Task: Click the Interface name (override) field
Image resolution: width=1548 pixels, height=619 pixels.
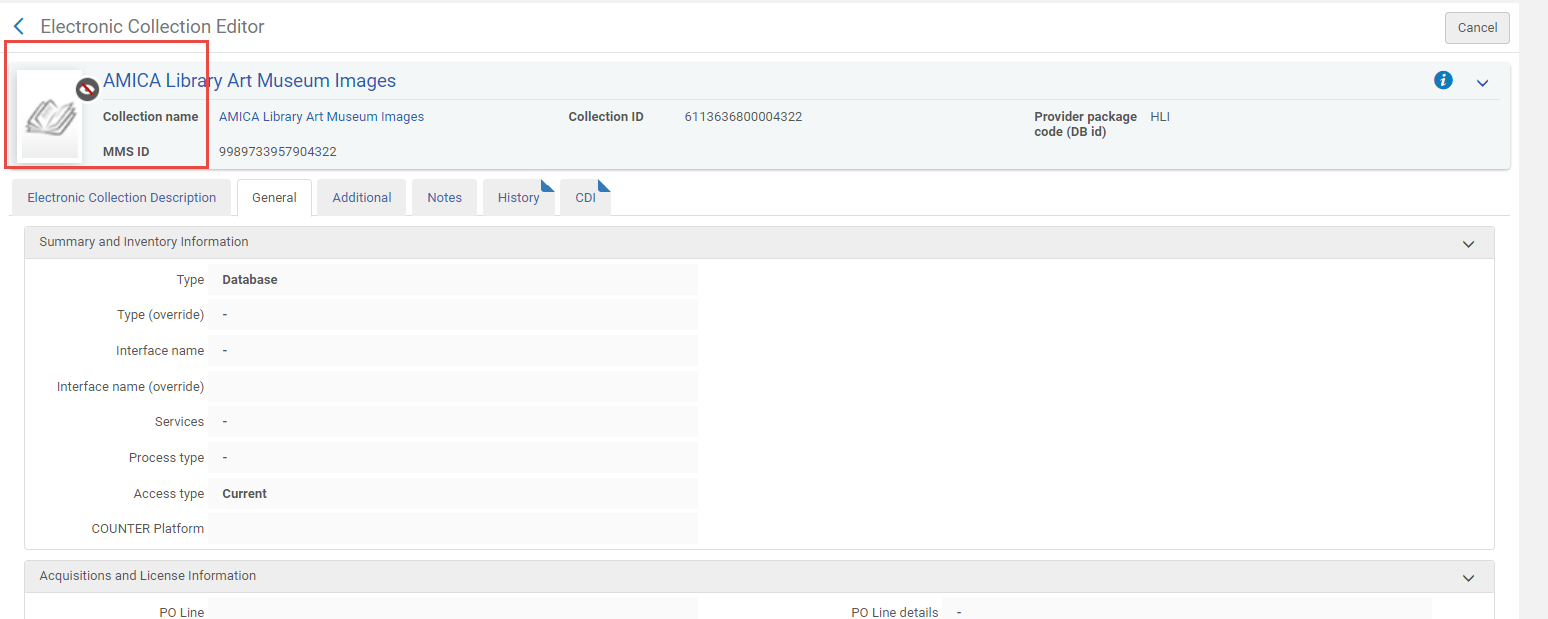Action: pyautogui.click(x=453, y=387)
